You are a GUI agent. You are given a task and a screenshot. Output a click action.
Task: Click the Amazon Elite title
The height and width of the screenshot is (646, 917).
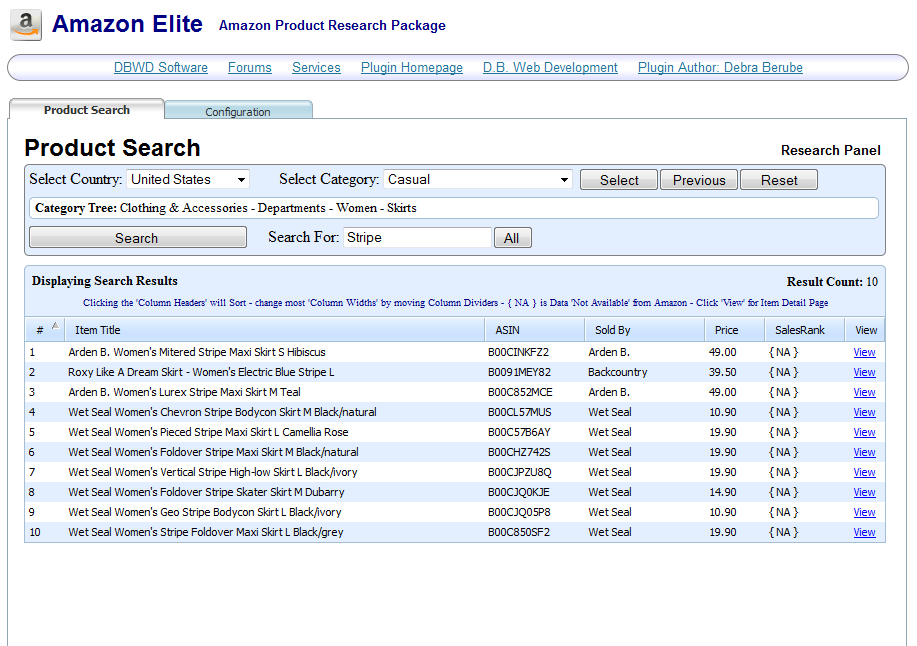click(x=127, y=24)
